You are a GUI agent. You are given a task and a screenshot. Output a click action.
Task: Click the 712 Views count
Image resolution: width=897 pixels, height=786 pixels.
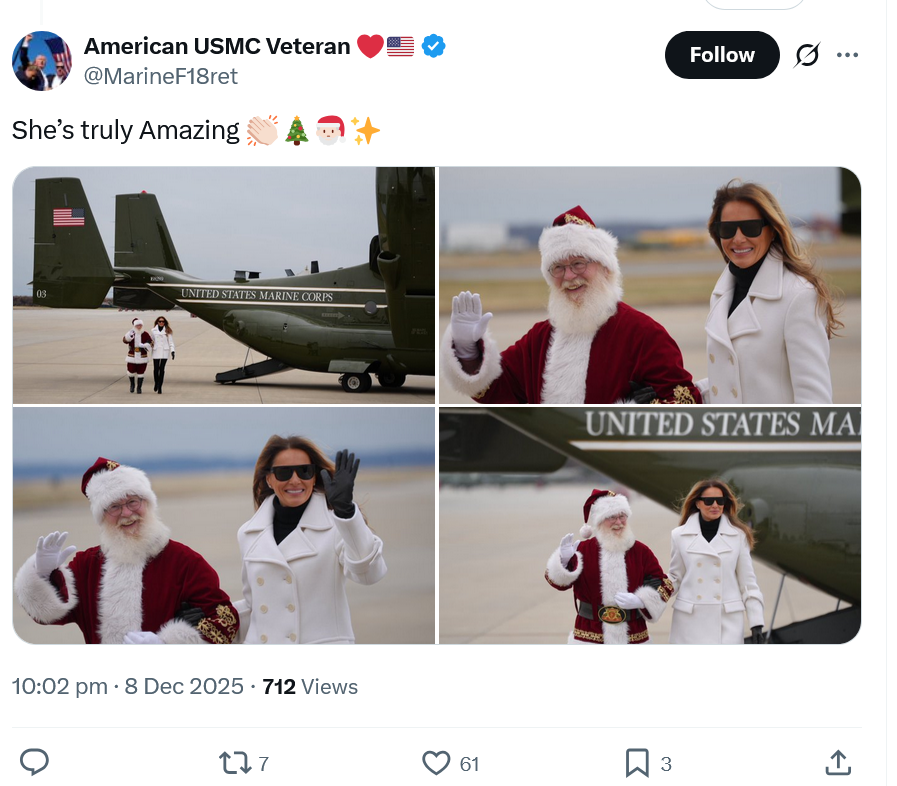click(310, 686)
